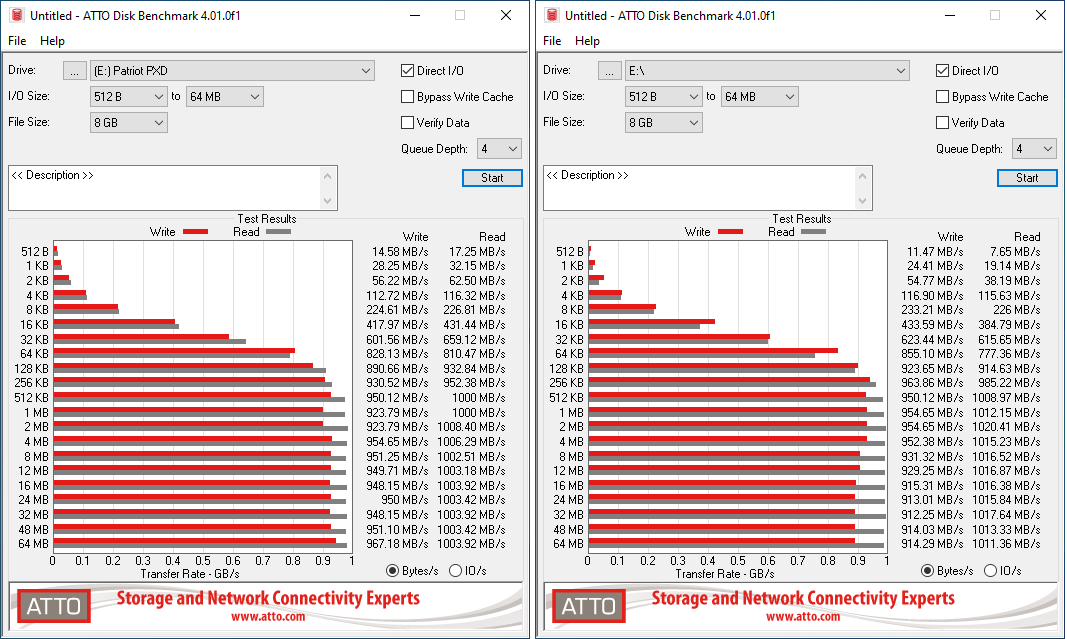Open Help menu in right window
Screen dimensions: 1067x639
[587, 41]
